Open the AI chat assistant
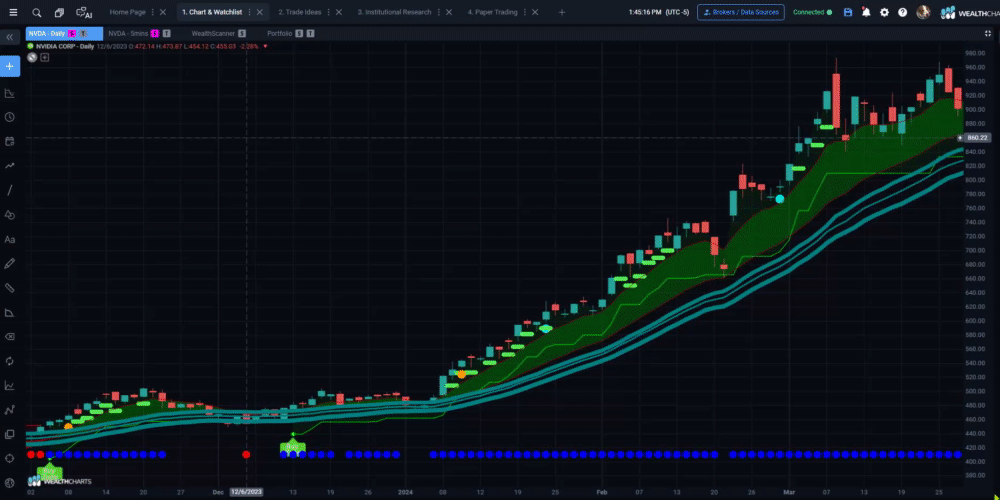The height and width of the screenshot is (500, 1000). 84,12
